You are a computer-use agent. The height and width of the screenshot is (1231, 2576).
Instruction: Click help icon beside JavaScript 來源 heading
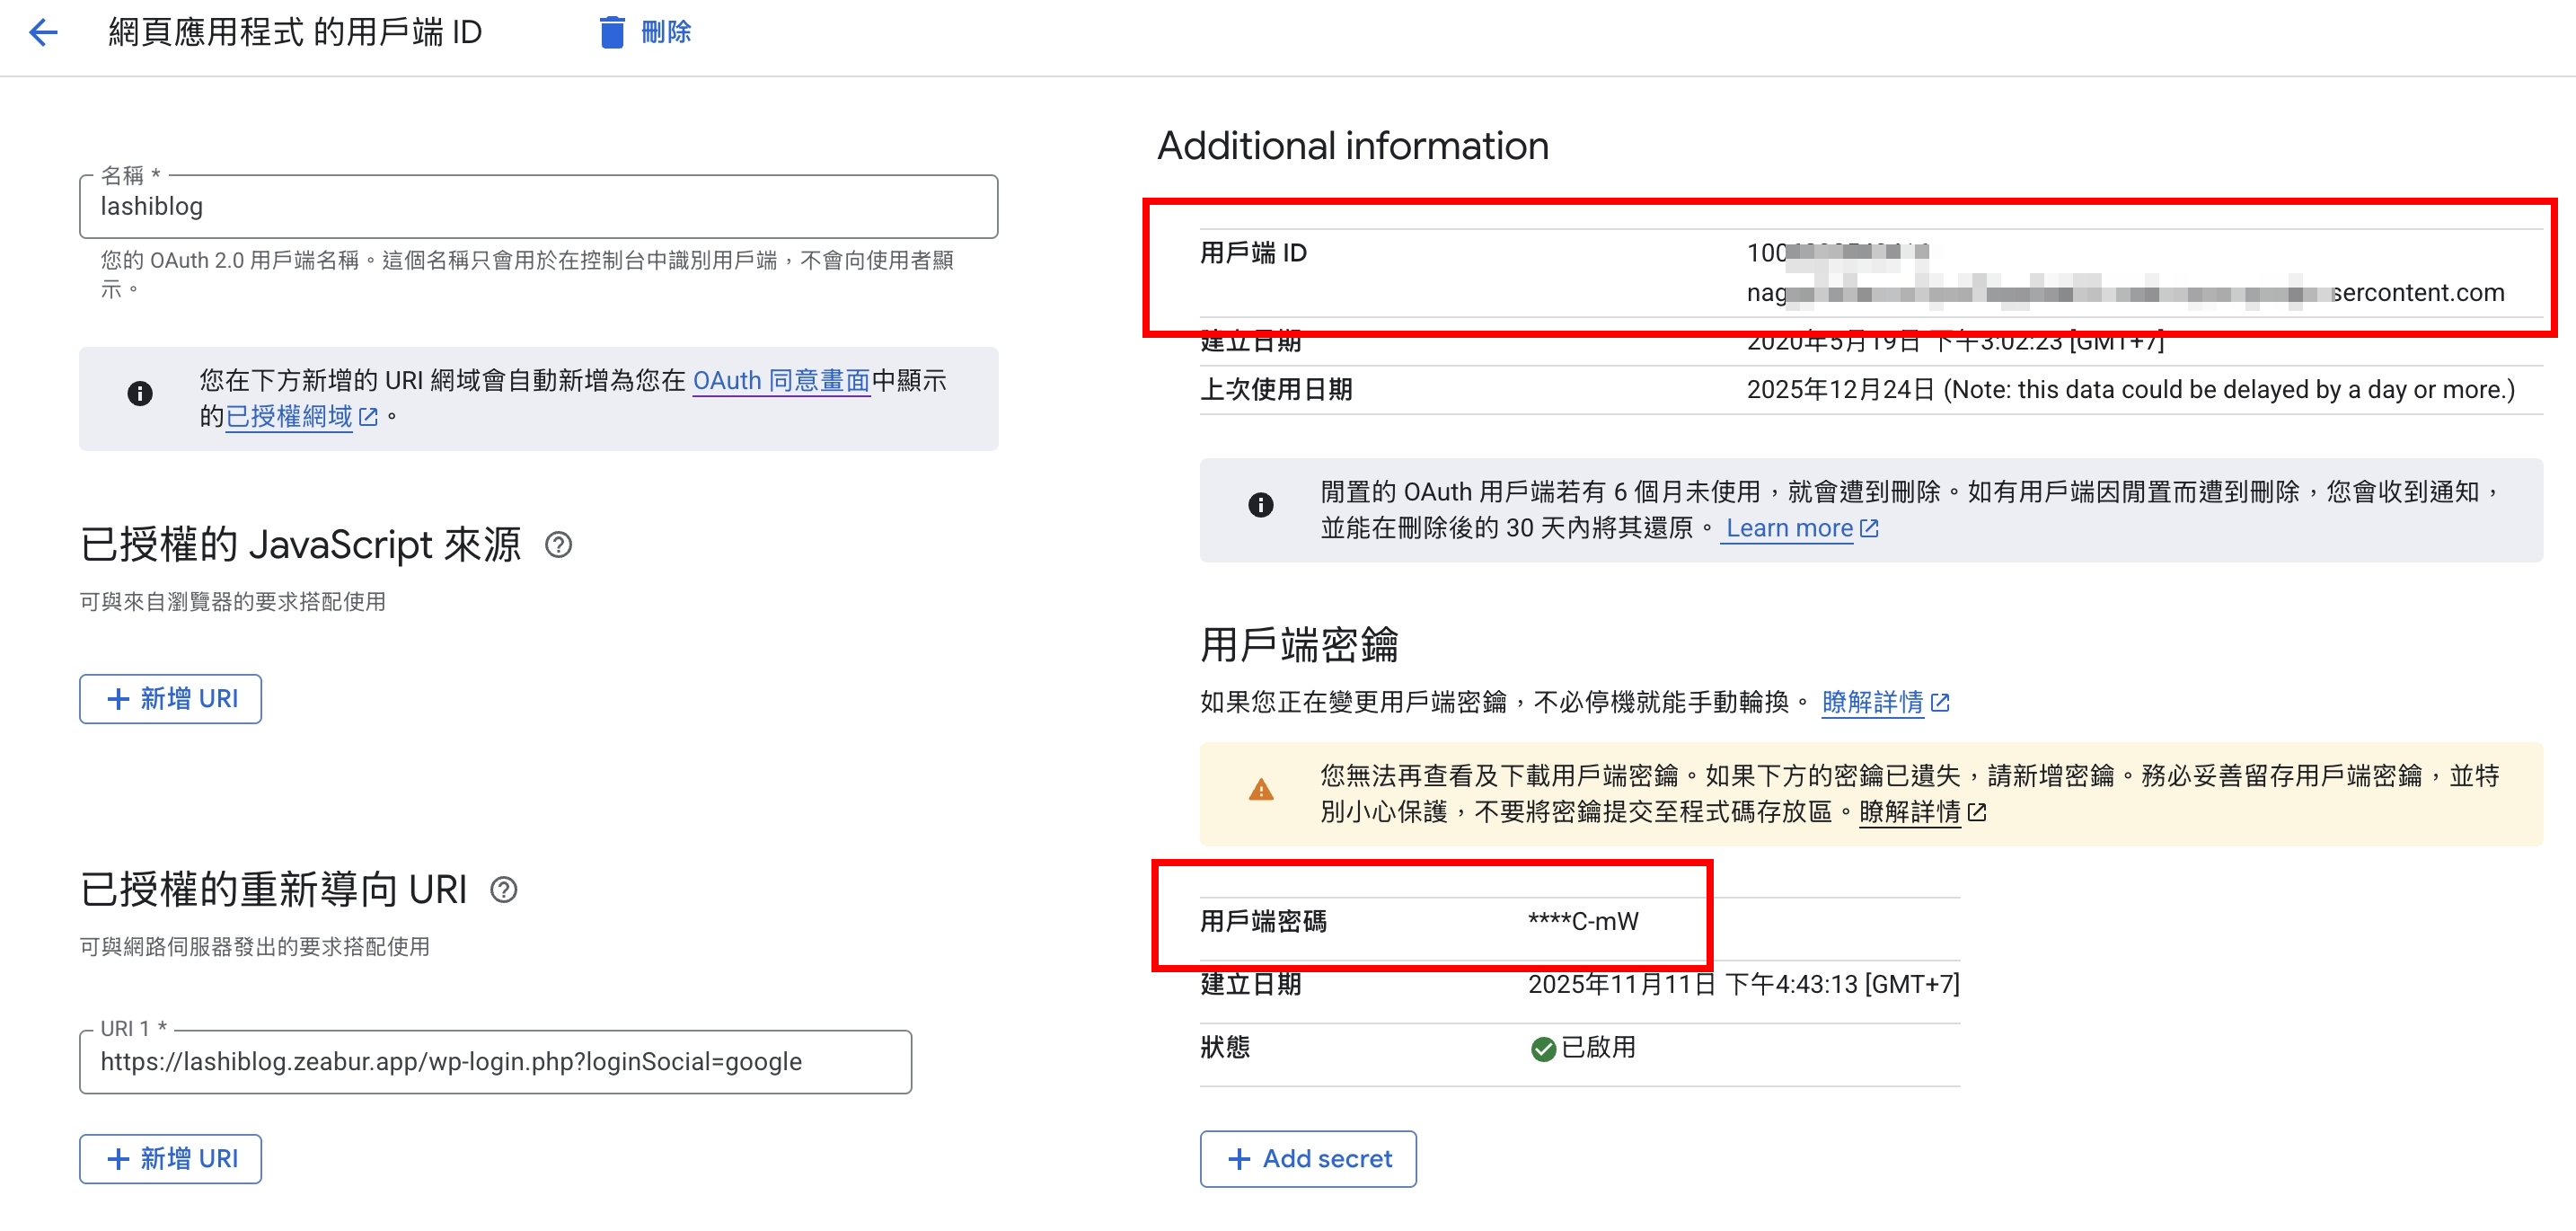click(x=558, y=545)
